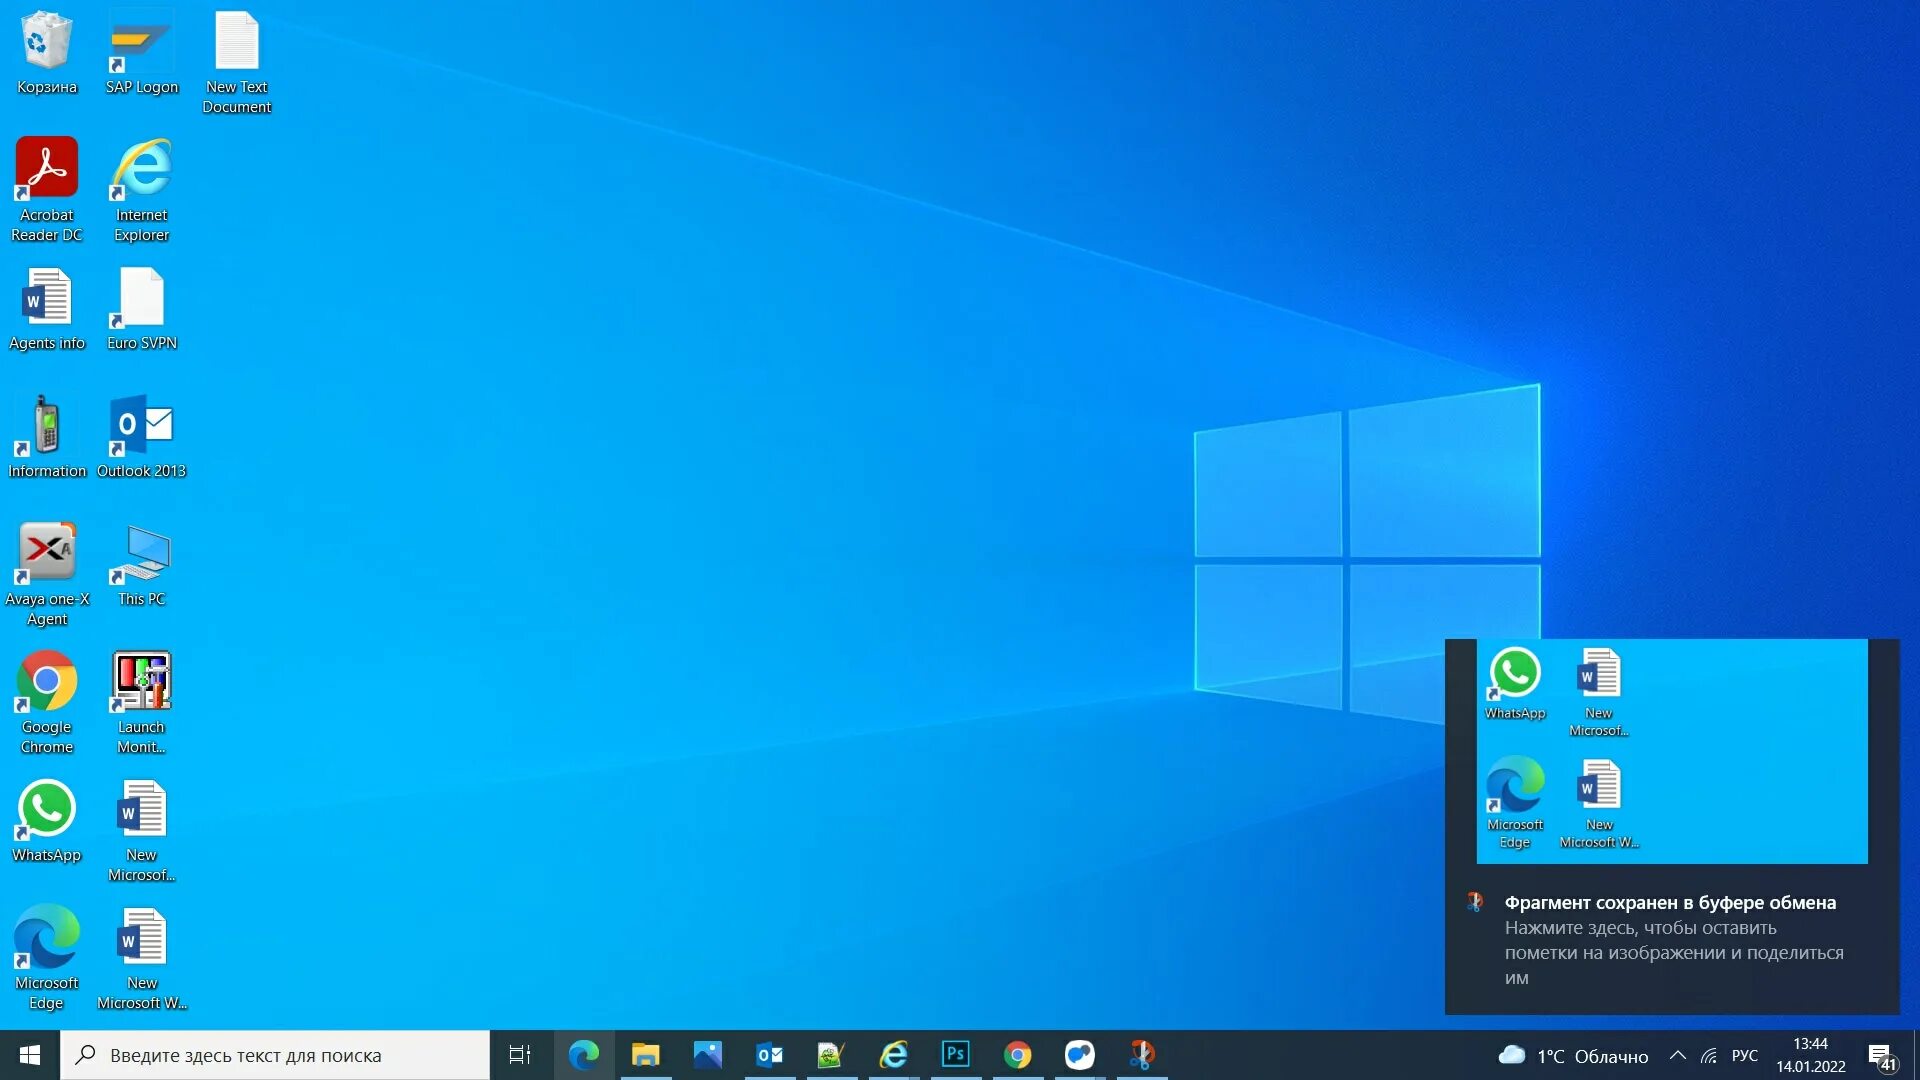
Task: Open Notepad++ from the taskbar
Action: (x=831, y=1055)
